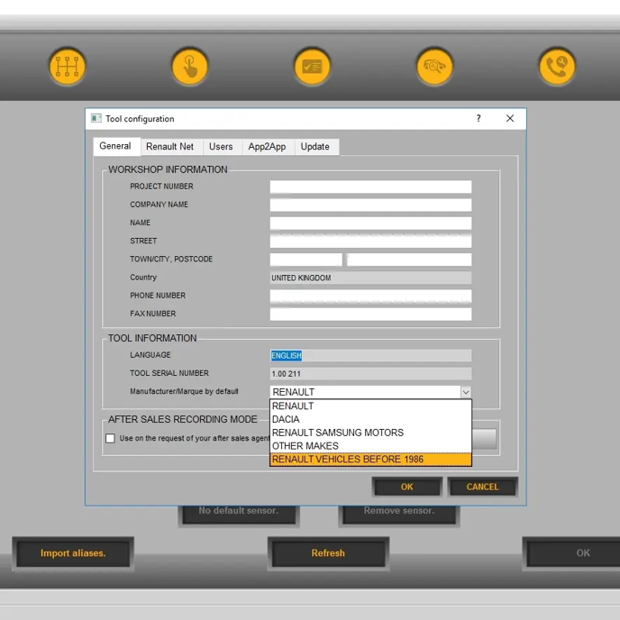Click the phone support icon in toolbar
Viewport: 620px width, 620px height.
click(x=557, y=66)
